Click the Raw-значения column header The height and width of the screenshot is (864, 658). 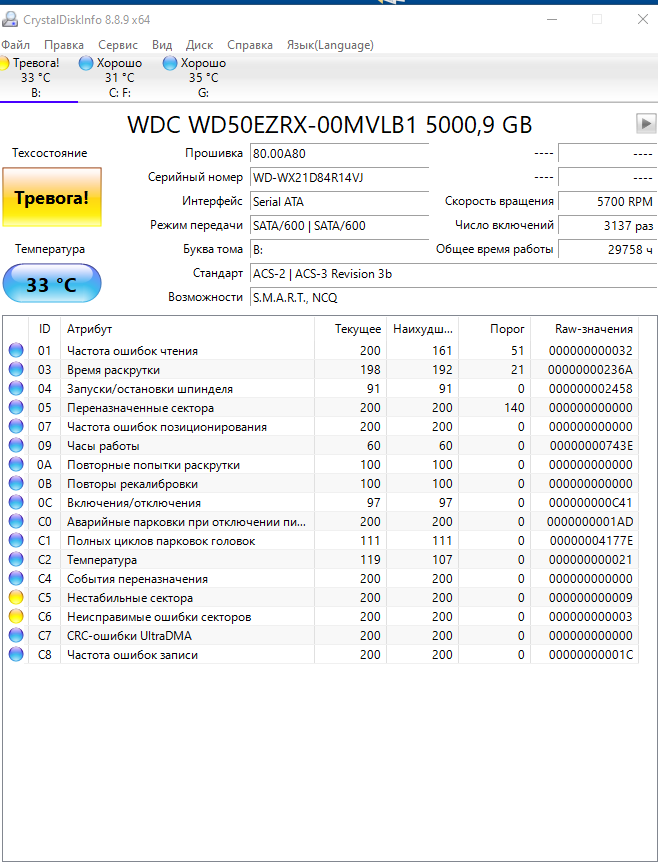[585, 329]
